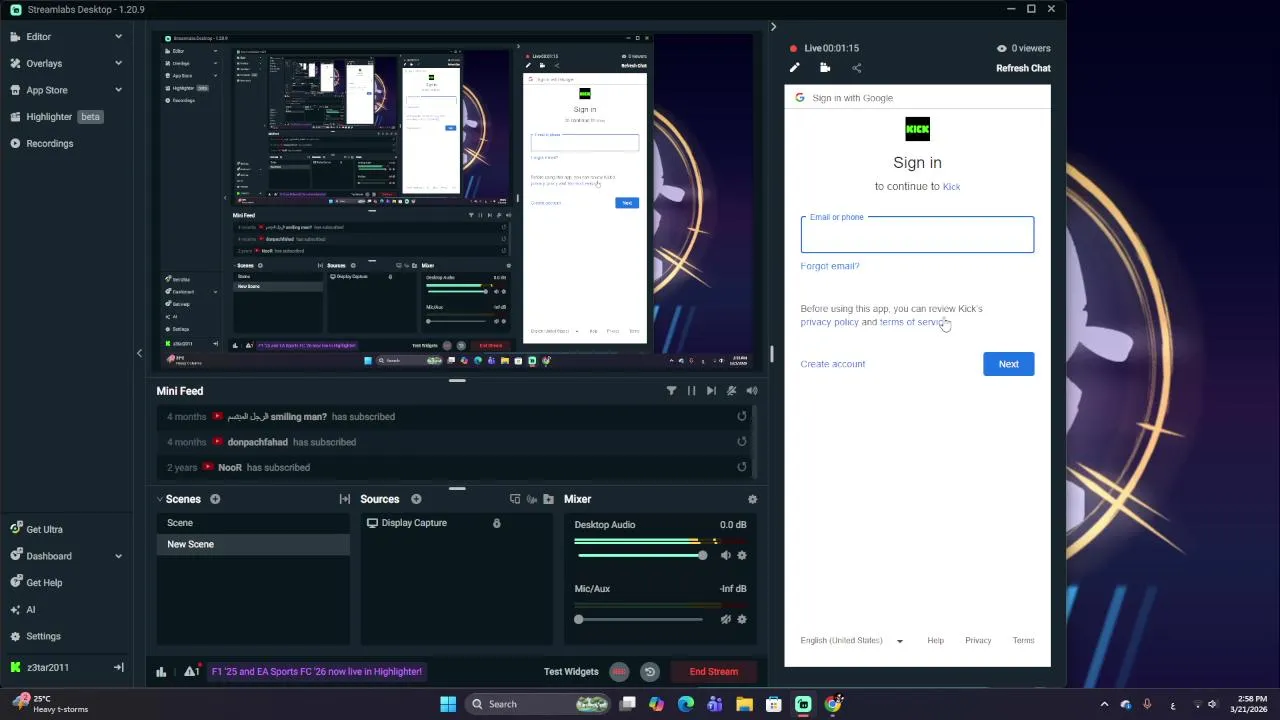
Task: Open Microsoft Edge from the taskbar
Action: [686, 704]
